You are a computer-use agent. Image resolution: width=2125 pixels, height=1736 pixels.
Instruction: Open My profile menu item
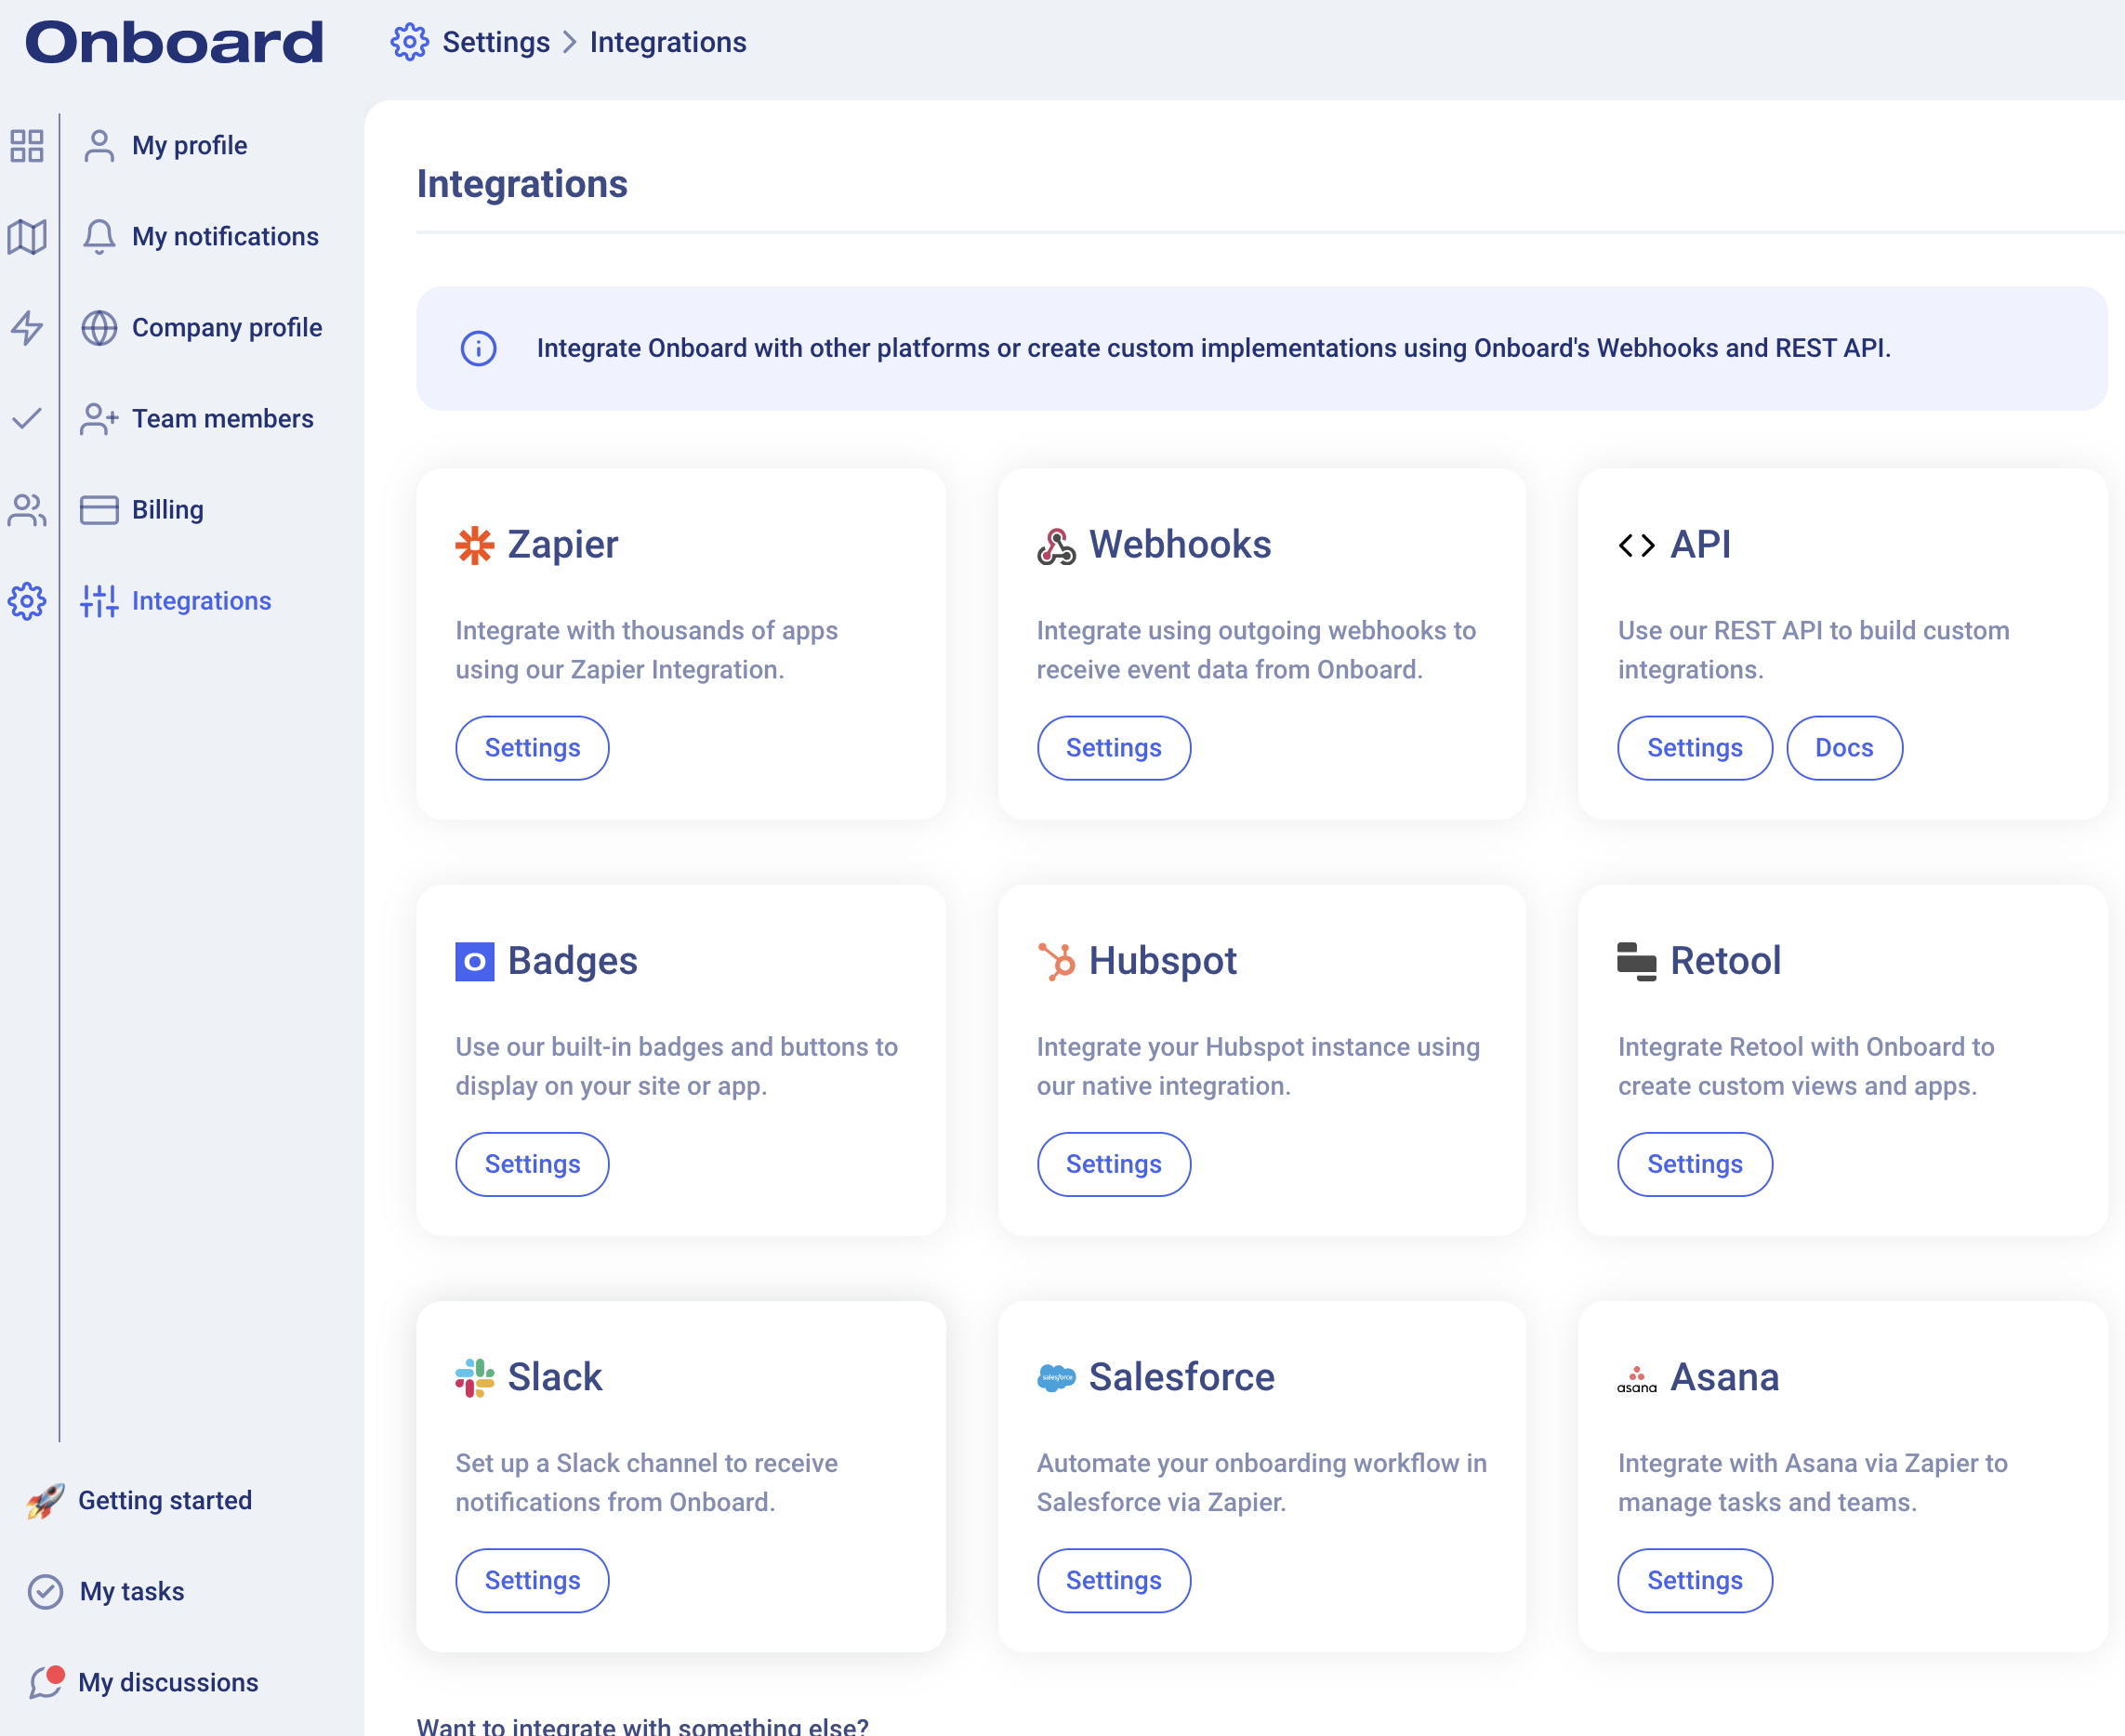pyautogui.click(x=189, y=146)
